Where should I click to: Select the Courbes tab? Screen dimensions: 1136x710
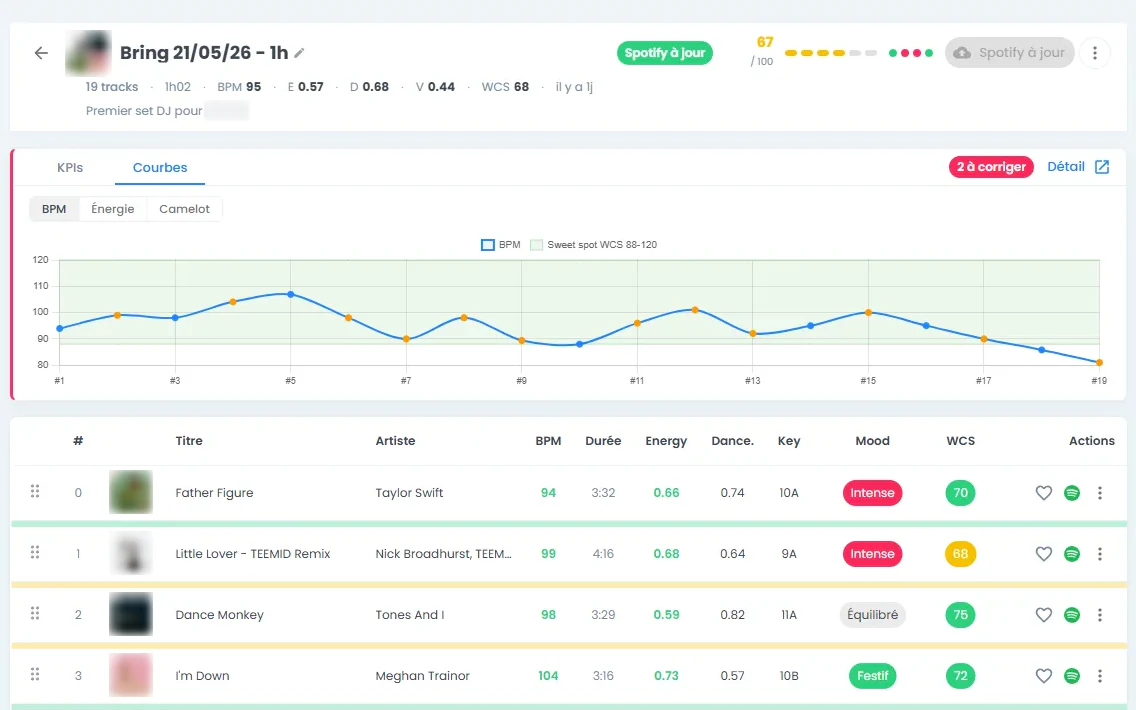(160, 167)
